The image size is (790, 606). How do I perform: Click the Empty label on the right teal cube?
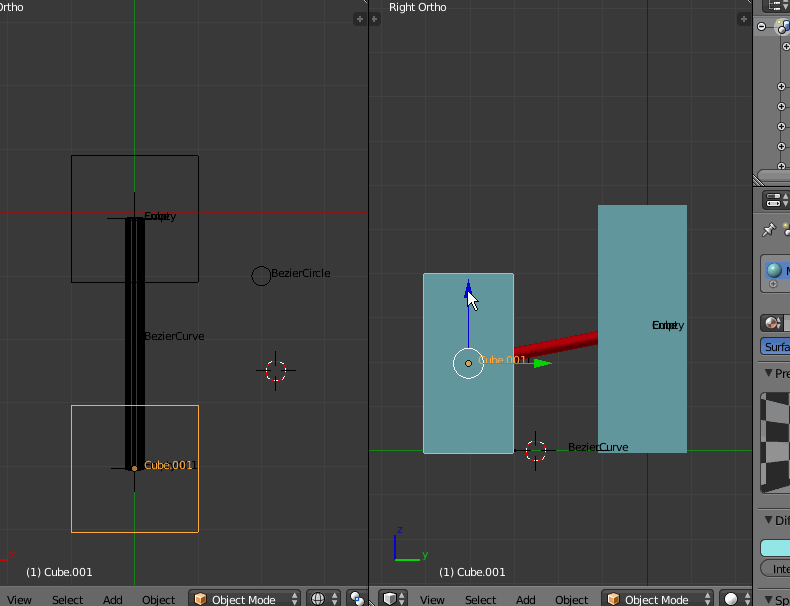point(668,325)
